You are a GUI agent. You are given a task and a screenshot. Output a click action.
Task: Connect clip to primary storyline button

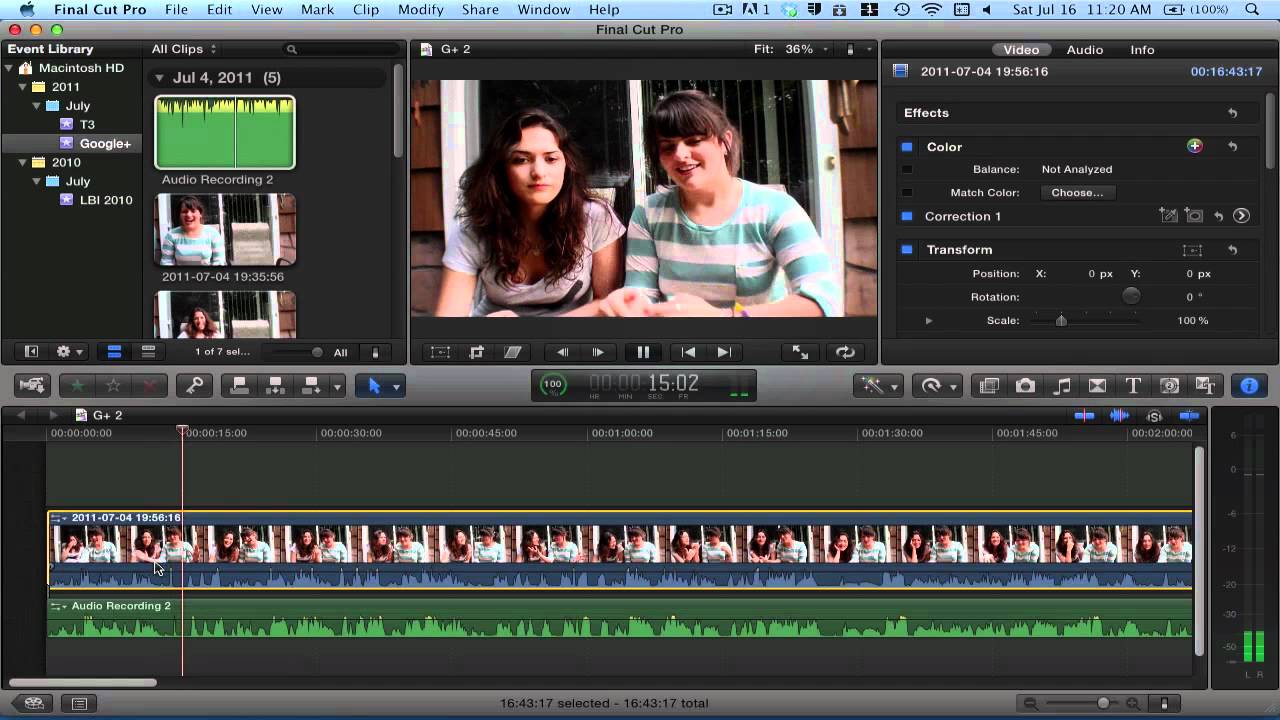(239, 386)
